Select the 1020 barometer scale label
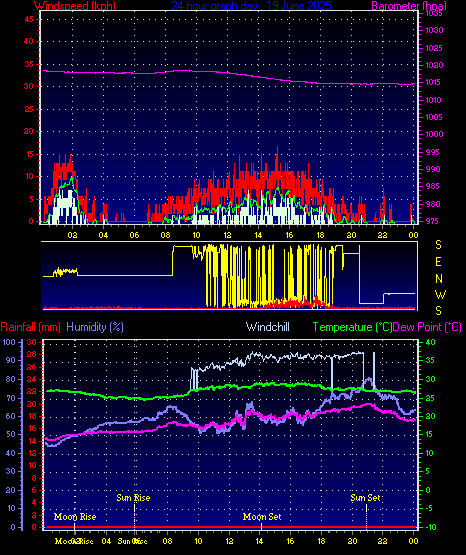Image resolution: width=466 pixels, height=555 pixels. (x=434, y=65)
